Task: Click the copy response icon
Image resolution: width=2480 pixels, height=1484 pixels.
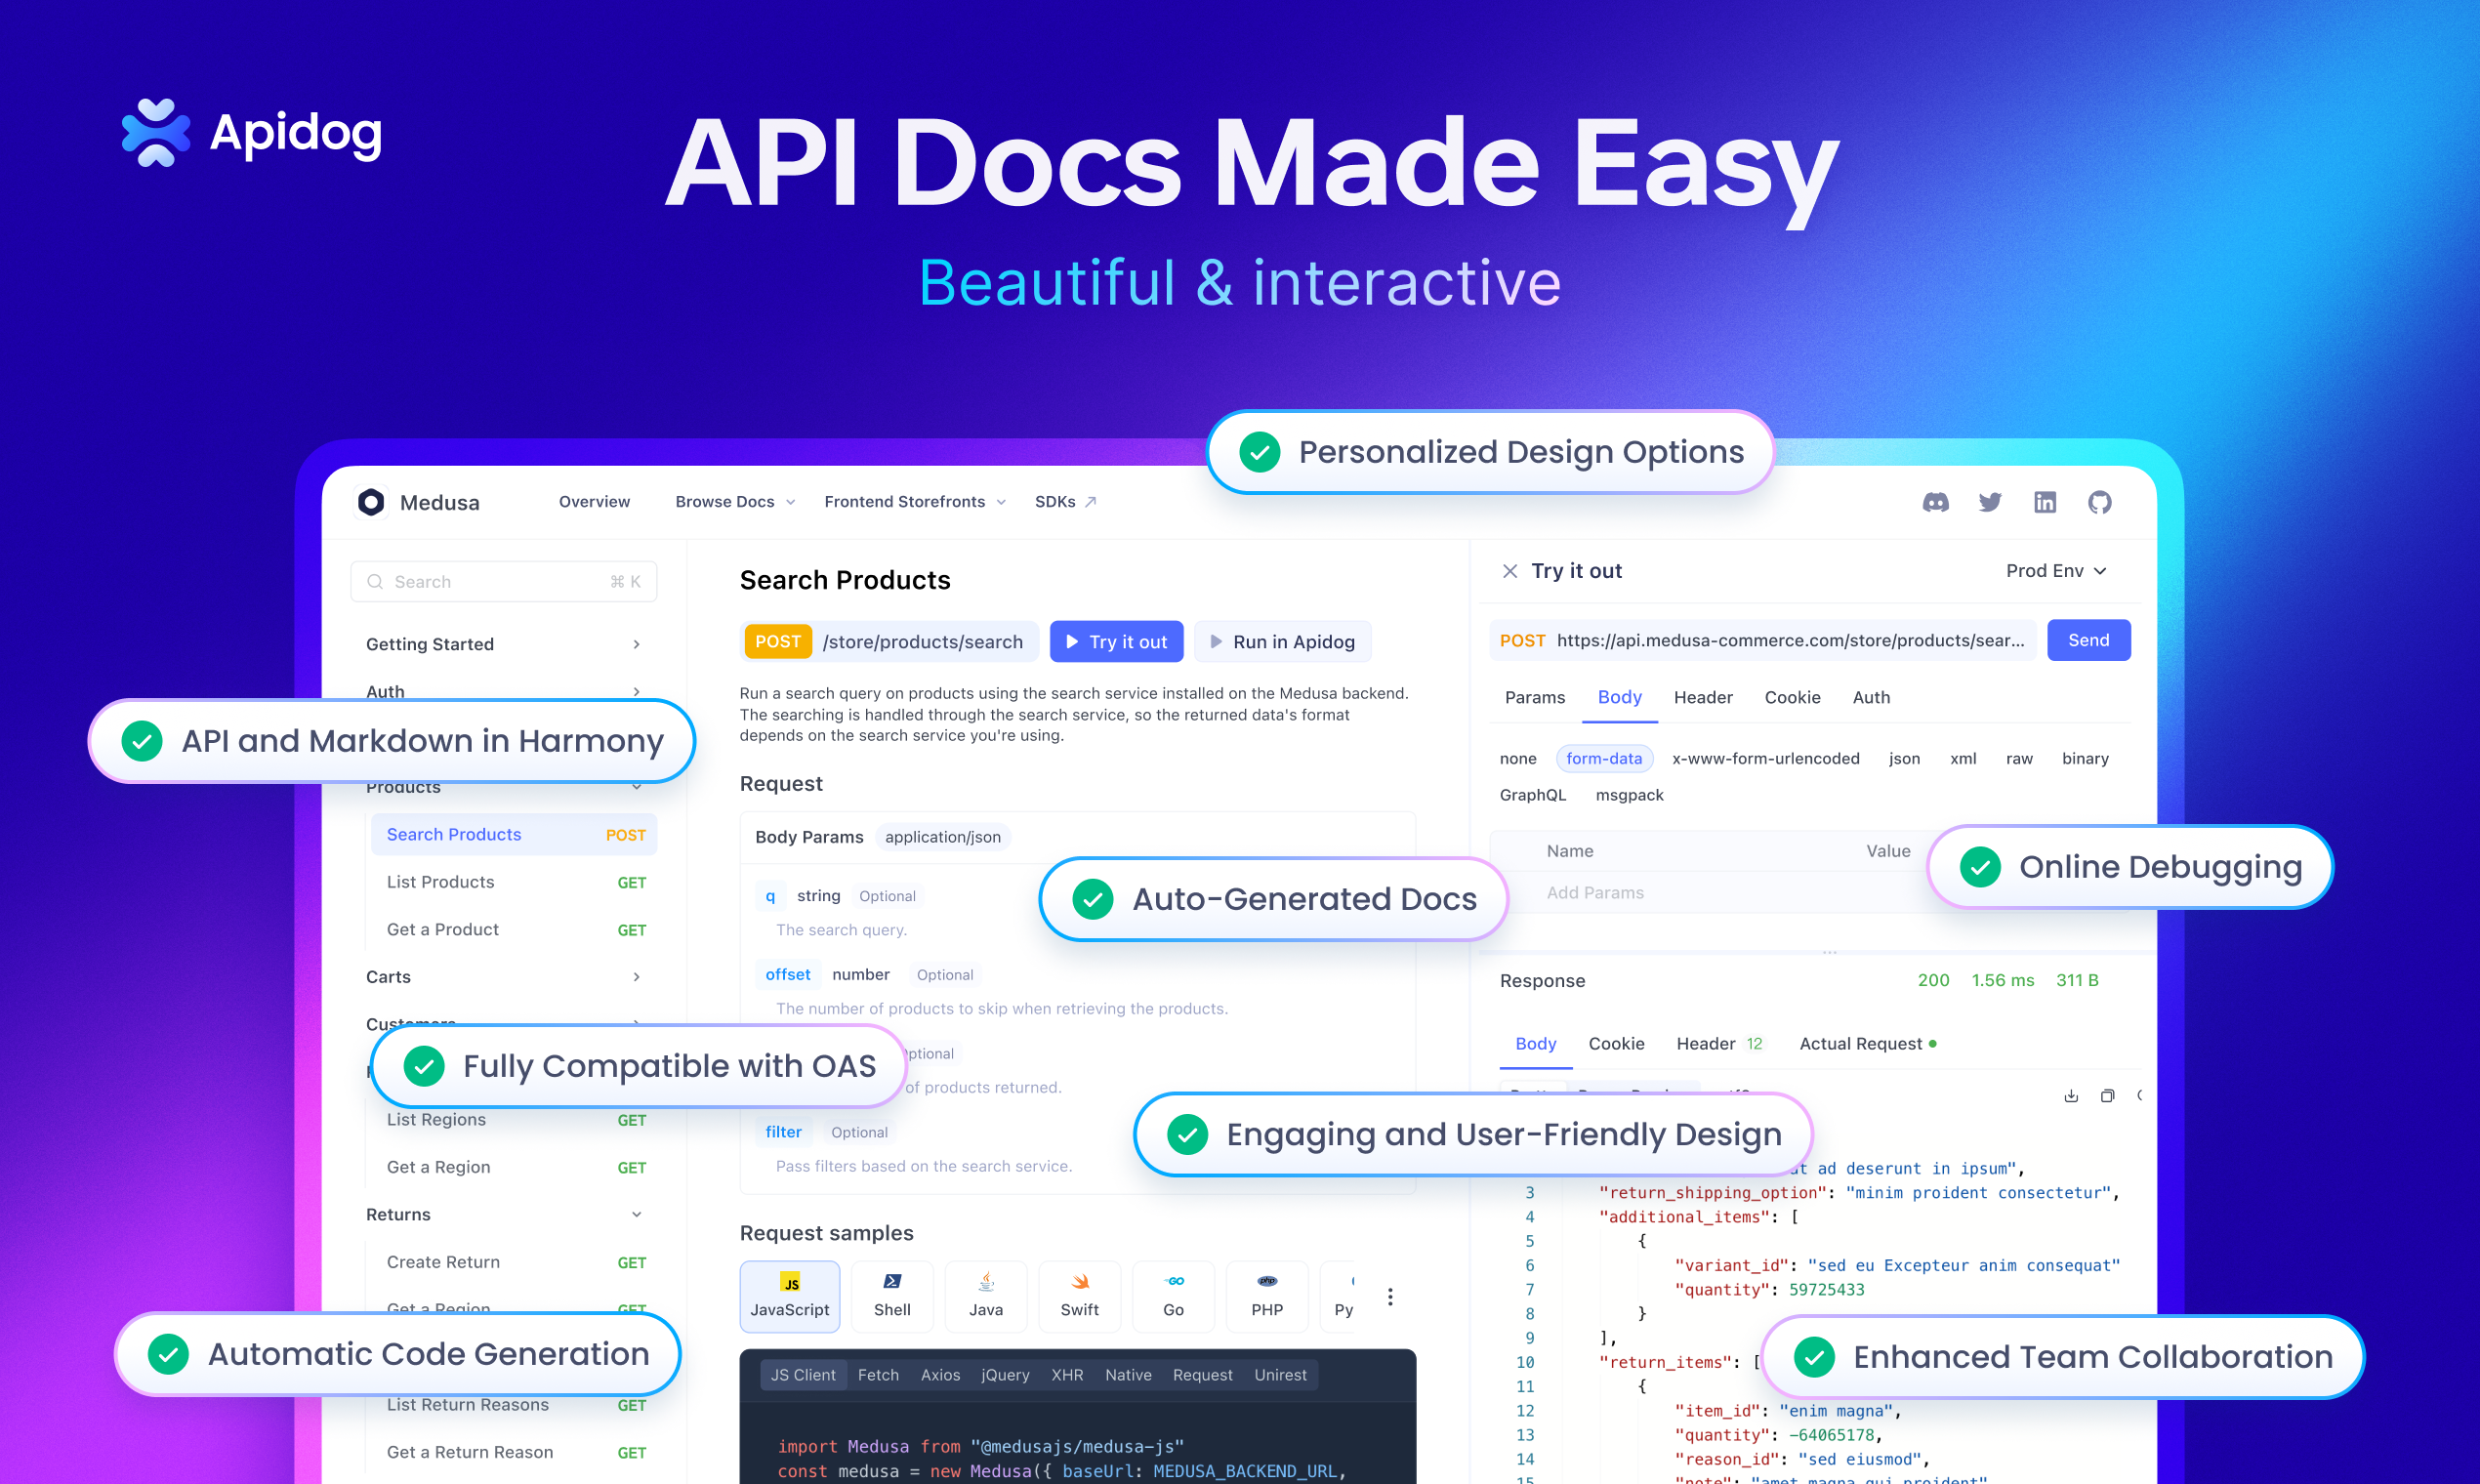Action: point(2107,1096)
